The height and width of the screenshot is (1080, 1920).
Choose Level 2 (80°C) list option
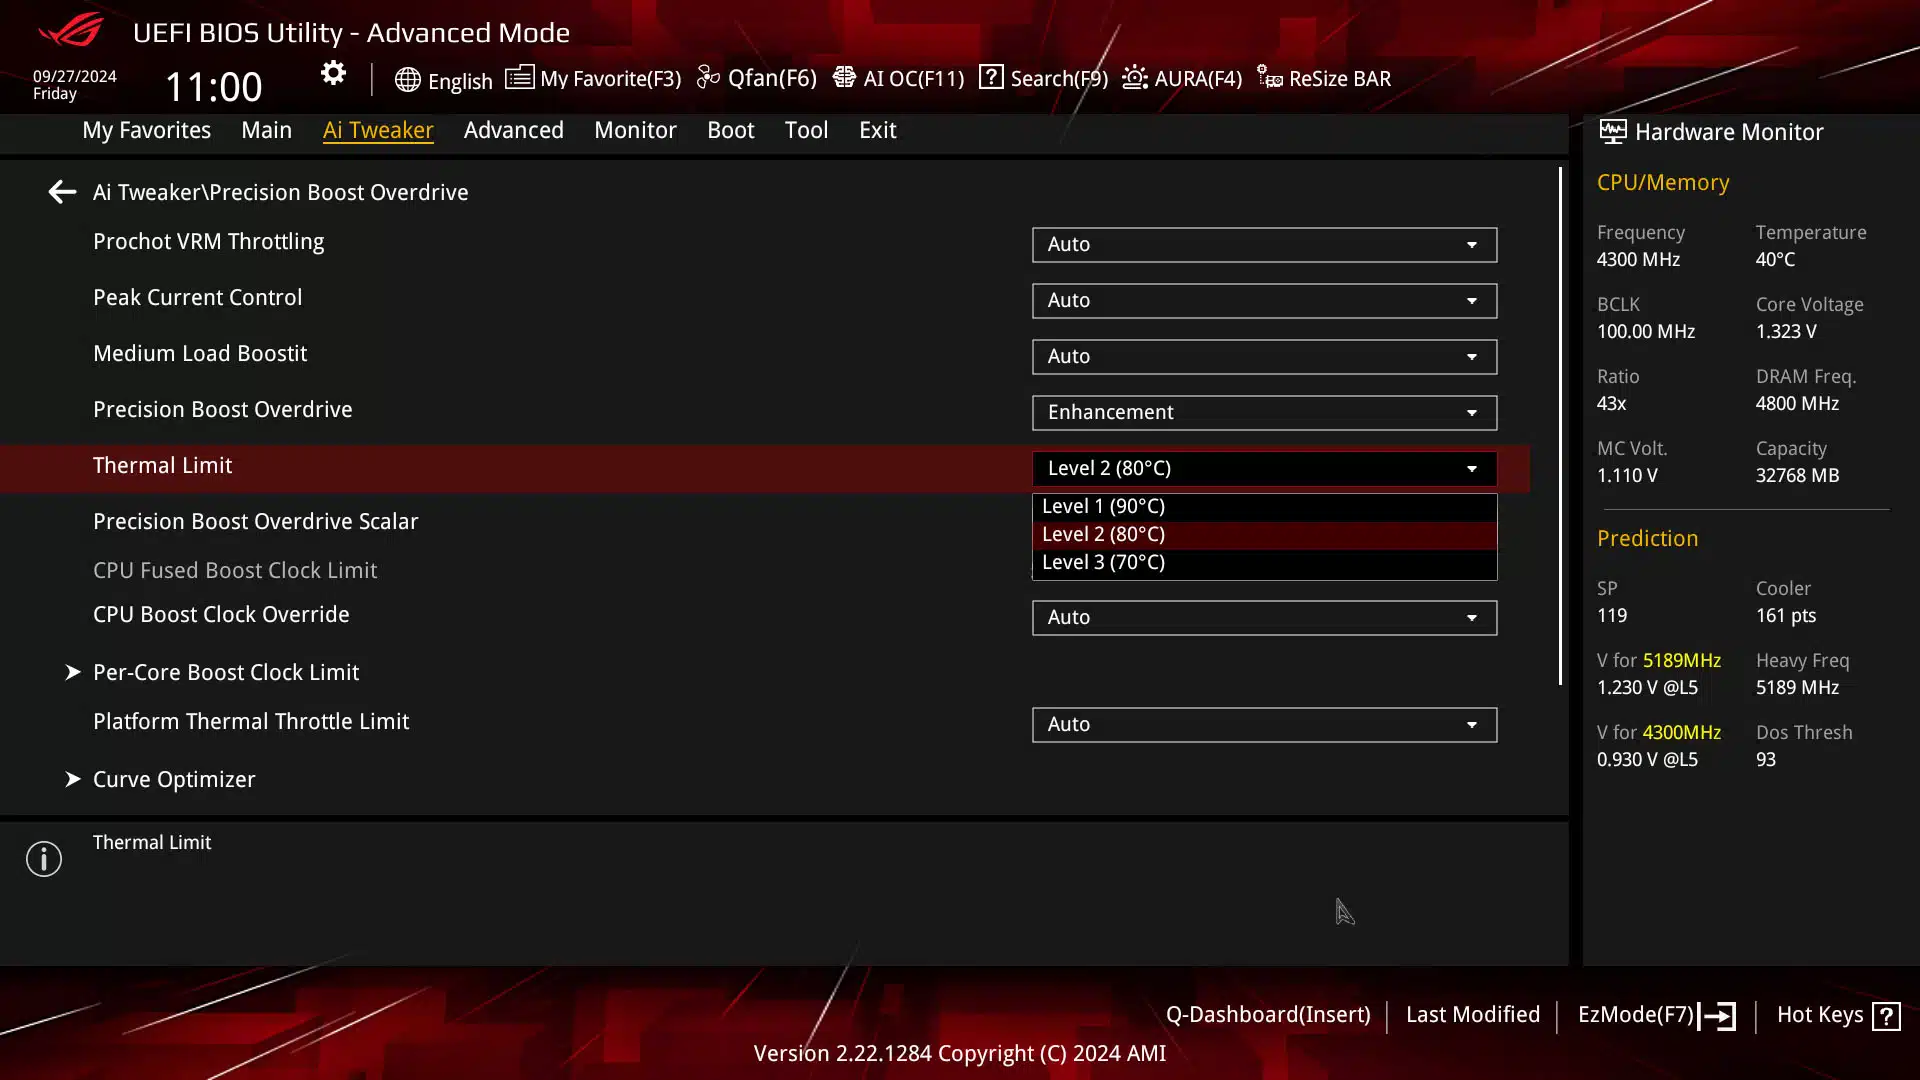[x=1264, y=535]
